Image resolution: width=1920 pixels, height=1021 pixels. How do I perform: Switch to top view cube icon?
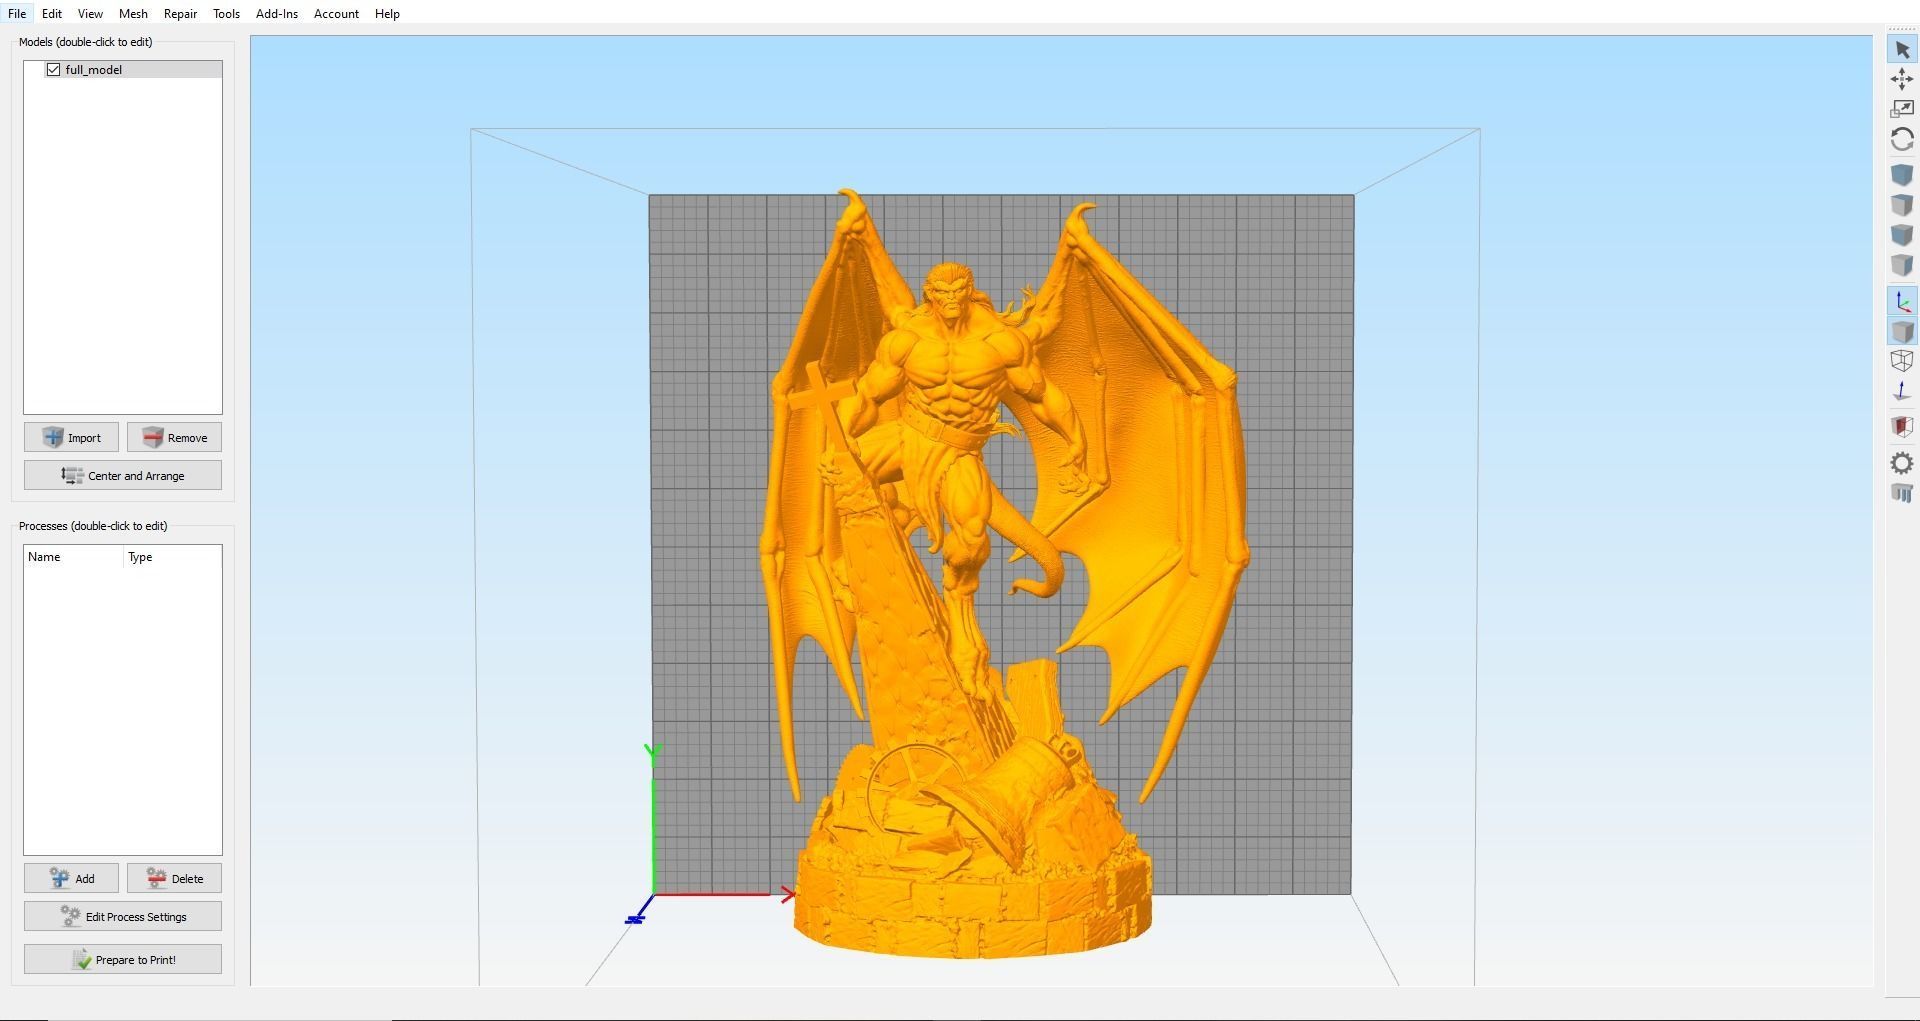click(x=1902, y=204)
